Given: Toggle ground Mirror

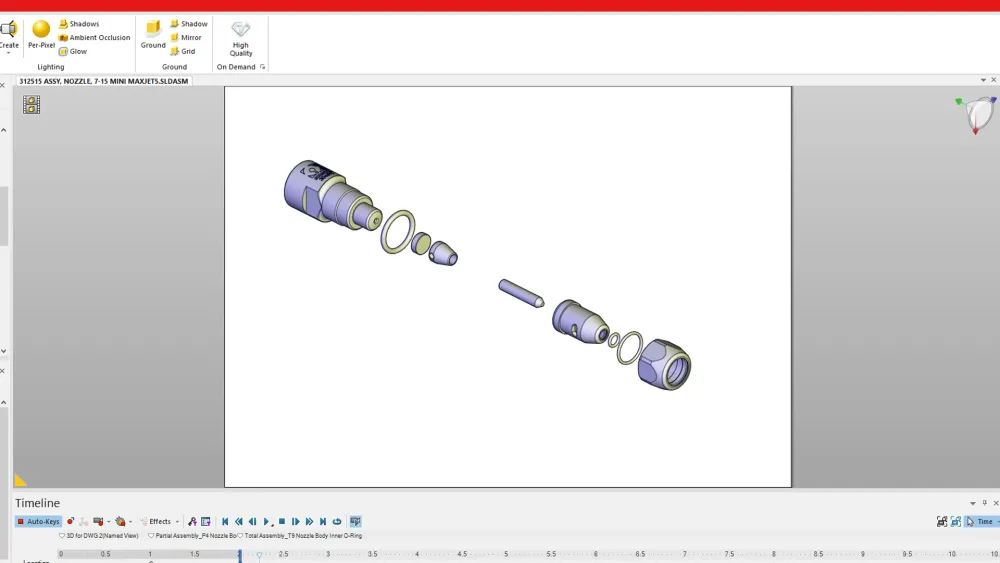Looking at the screenshot, I should 186,38.
